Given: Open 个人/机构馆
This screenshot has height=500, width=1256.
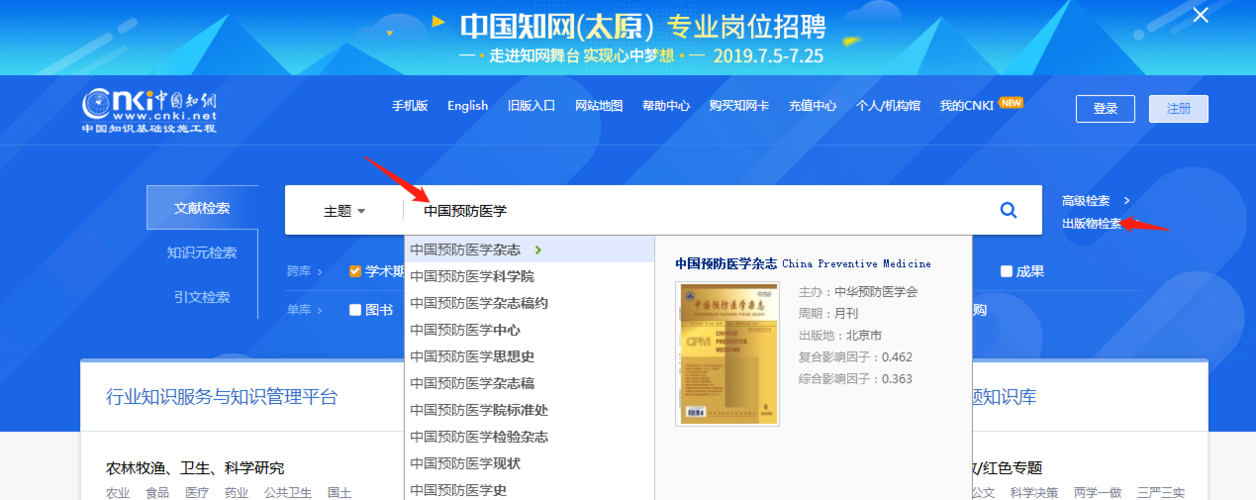Looking at the screenshot, I should [888, 106].
